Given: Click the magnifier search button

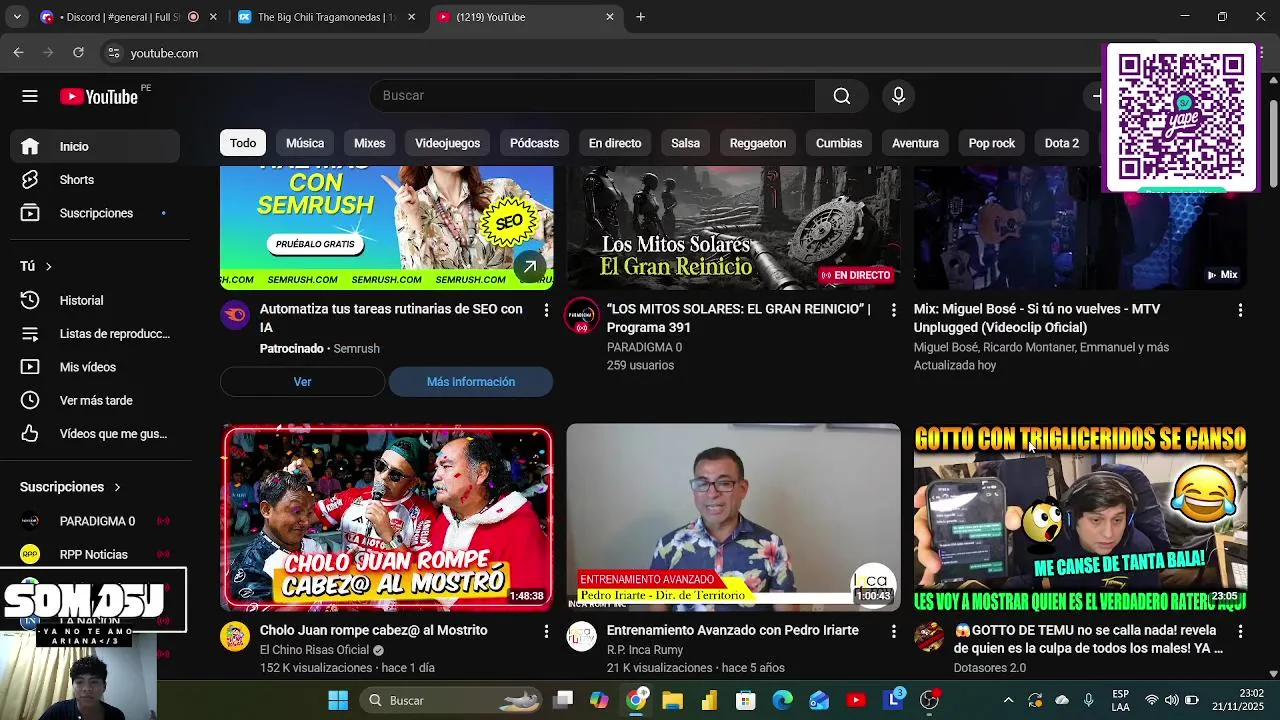Looking at the screenshot, I should [842, 96].
